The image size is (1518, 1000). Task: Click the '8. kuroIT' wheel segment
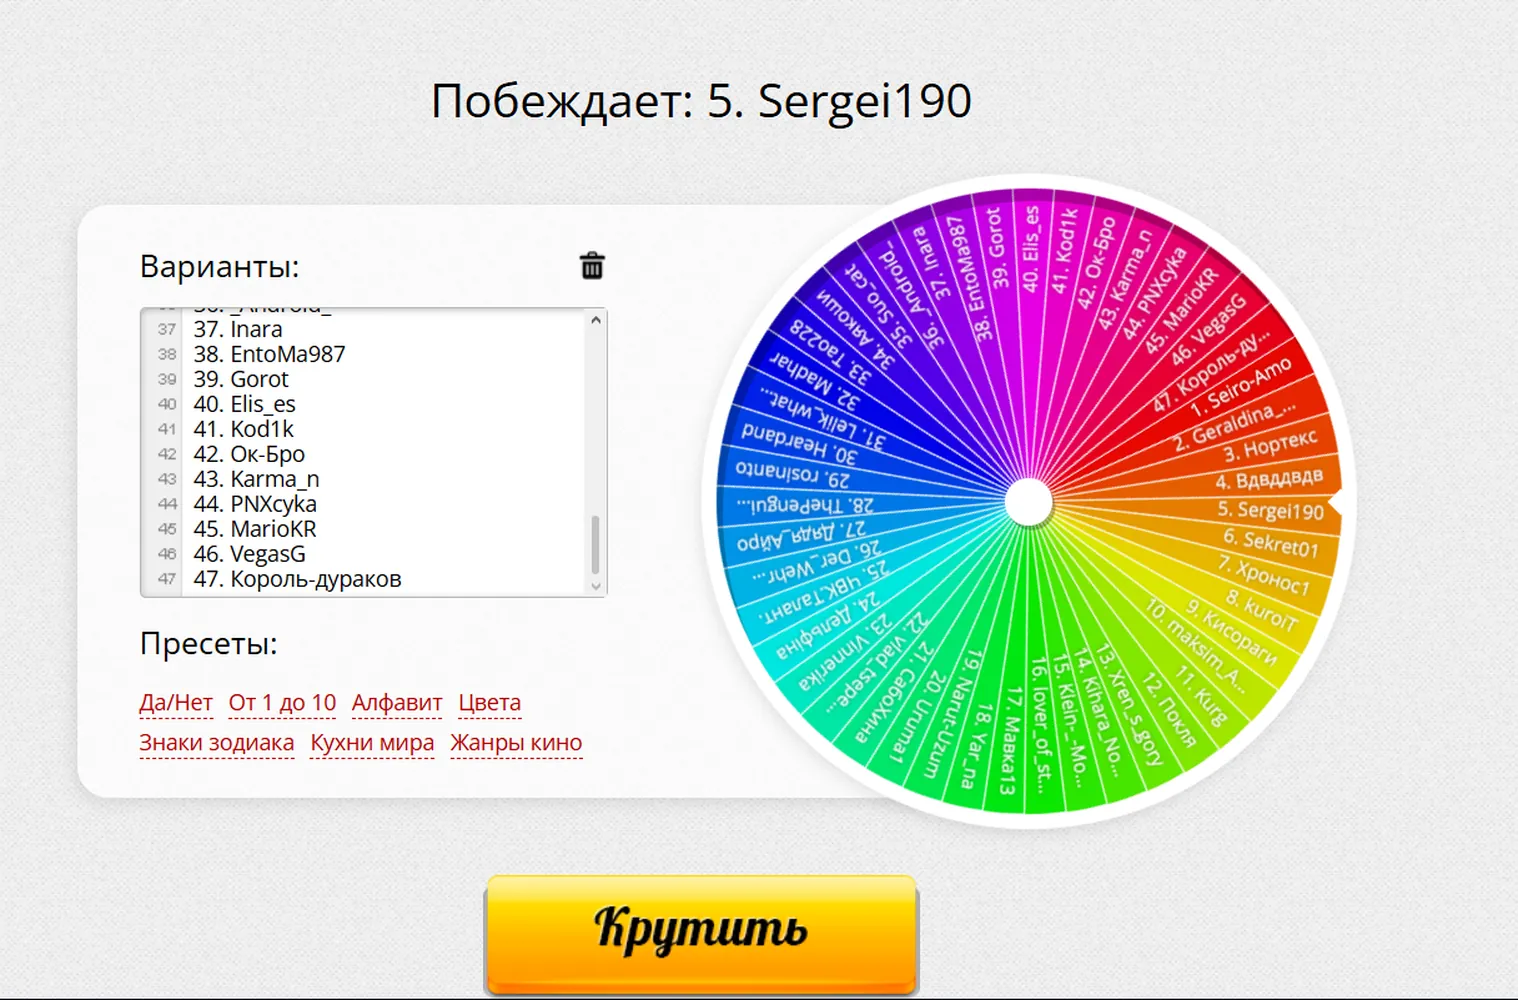tap(1261, 609)
